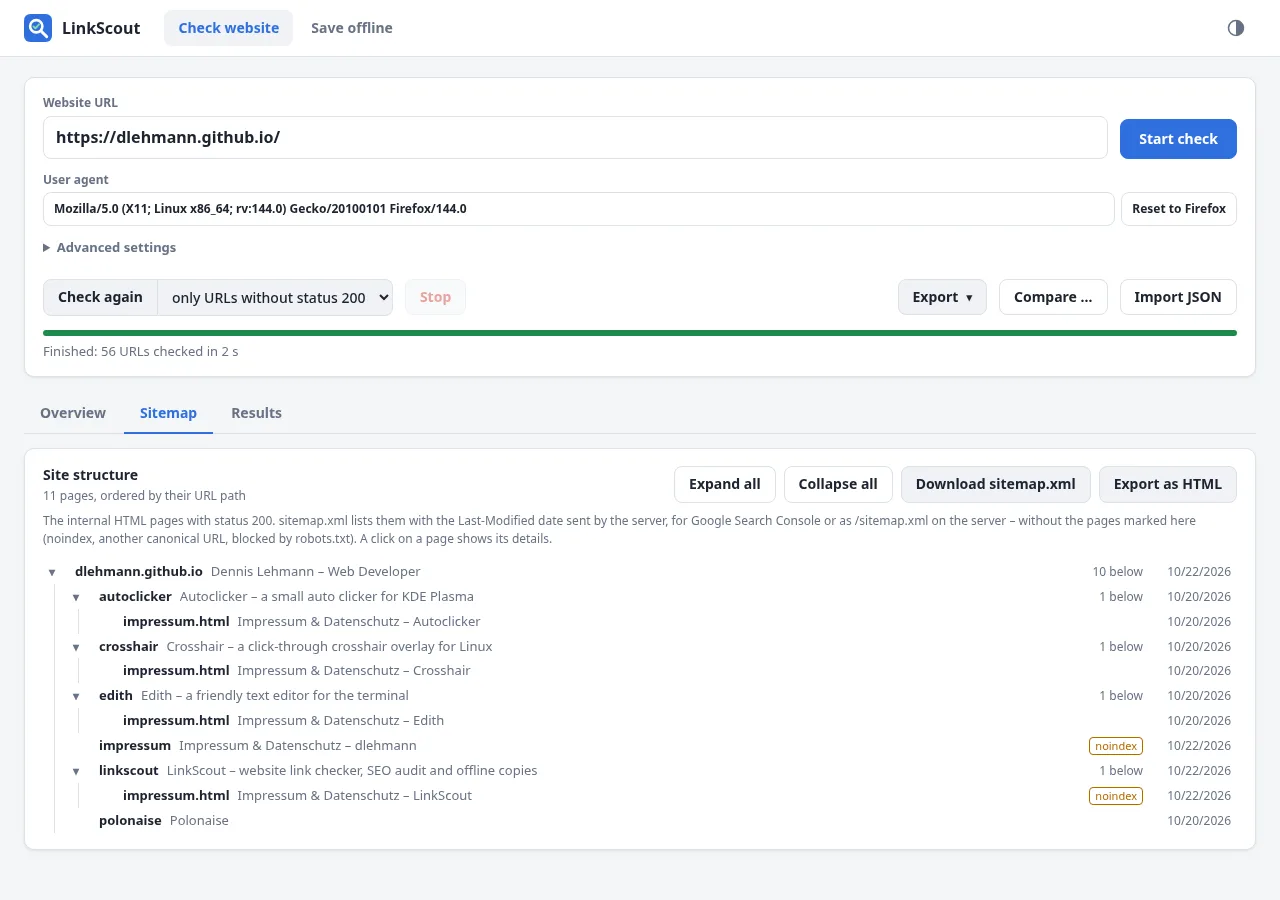Click the Import JSON button
The width and height of the screenshot is (1280, 900).
pos(1178,297)
